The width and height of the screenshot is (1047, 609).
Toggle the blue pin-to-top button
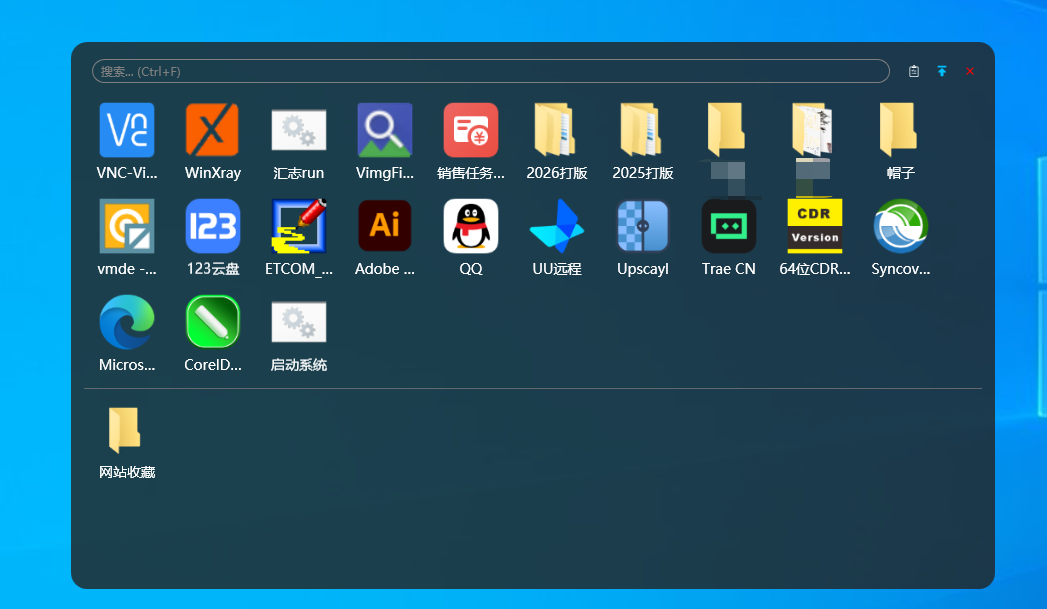coord(942,71)
